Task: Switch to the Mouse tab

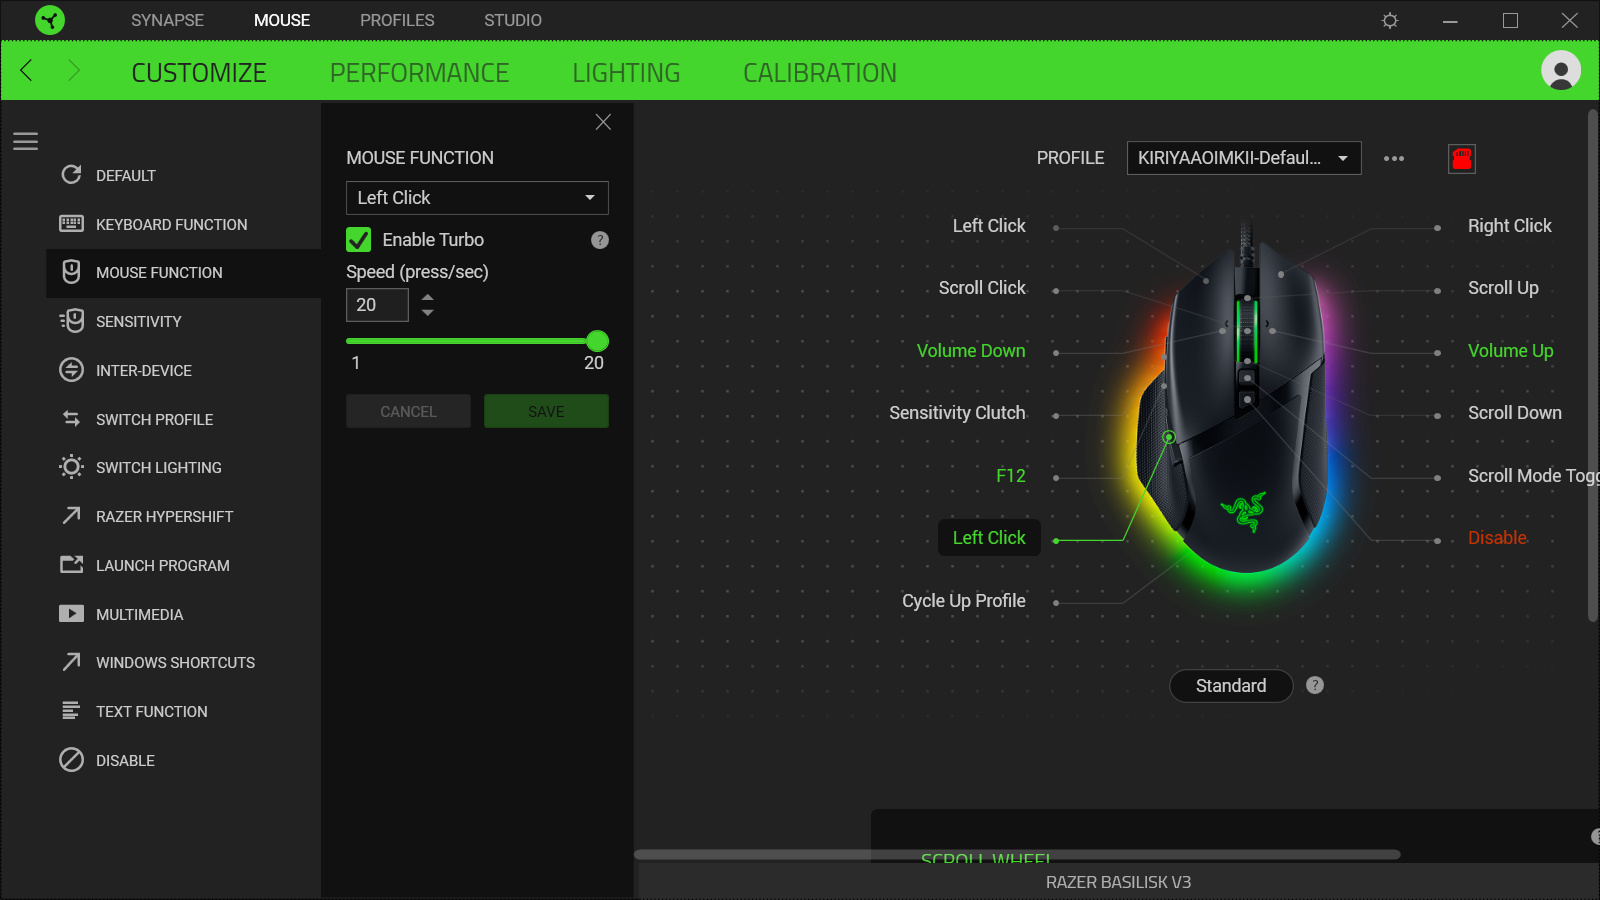Action: (282, 20)
